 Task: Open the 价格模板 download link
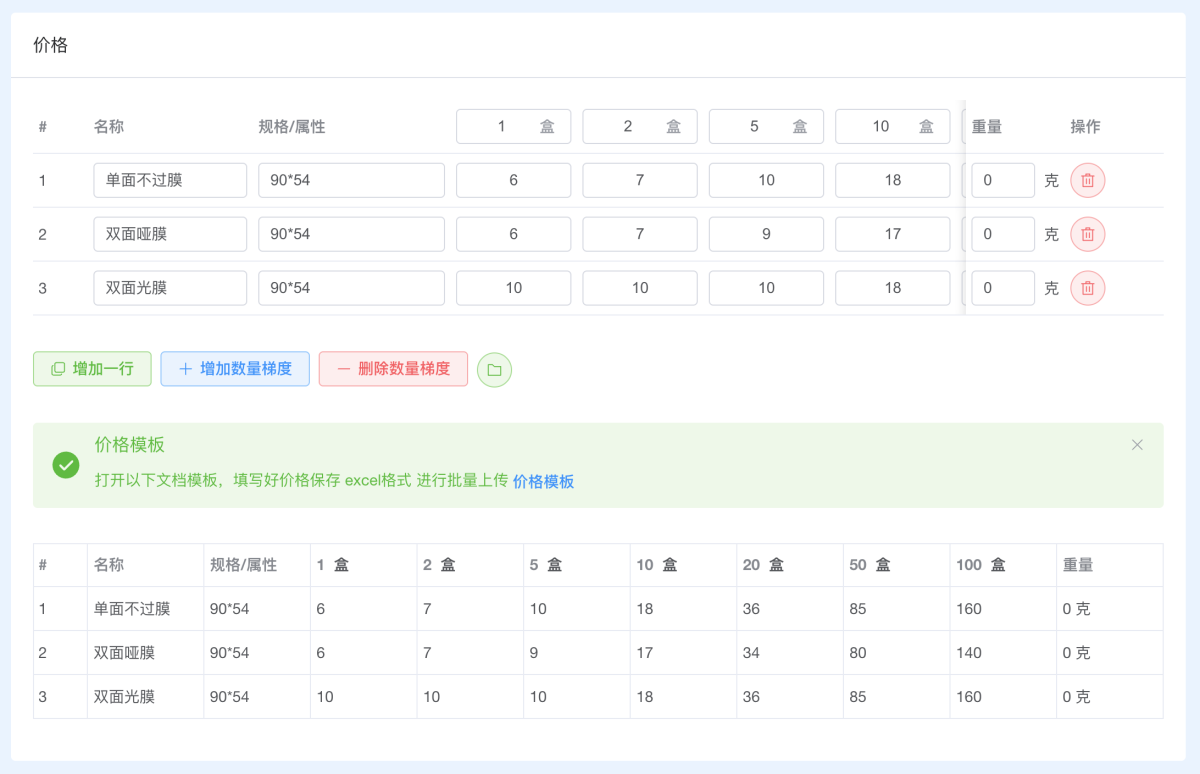click(x=542, y=481)
